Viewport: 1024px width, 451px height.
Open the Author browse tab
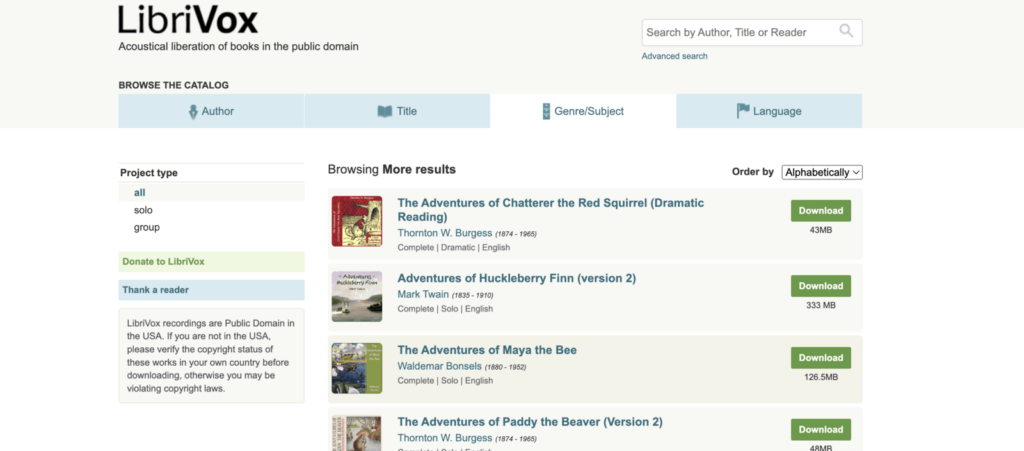211,111
